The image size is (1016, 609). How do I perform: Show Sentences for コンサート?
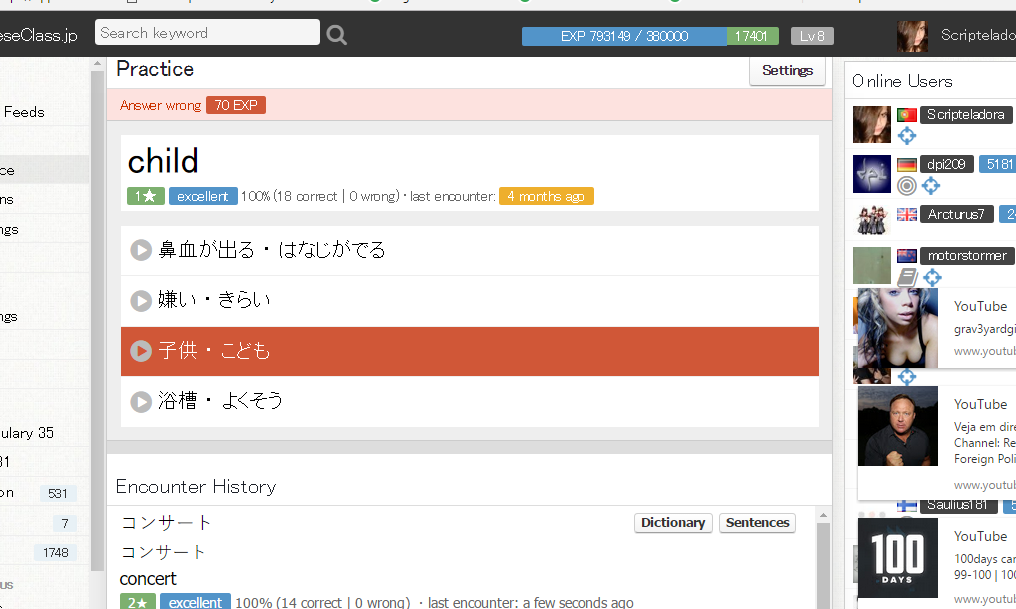click(757, 523)
